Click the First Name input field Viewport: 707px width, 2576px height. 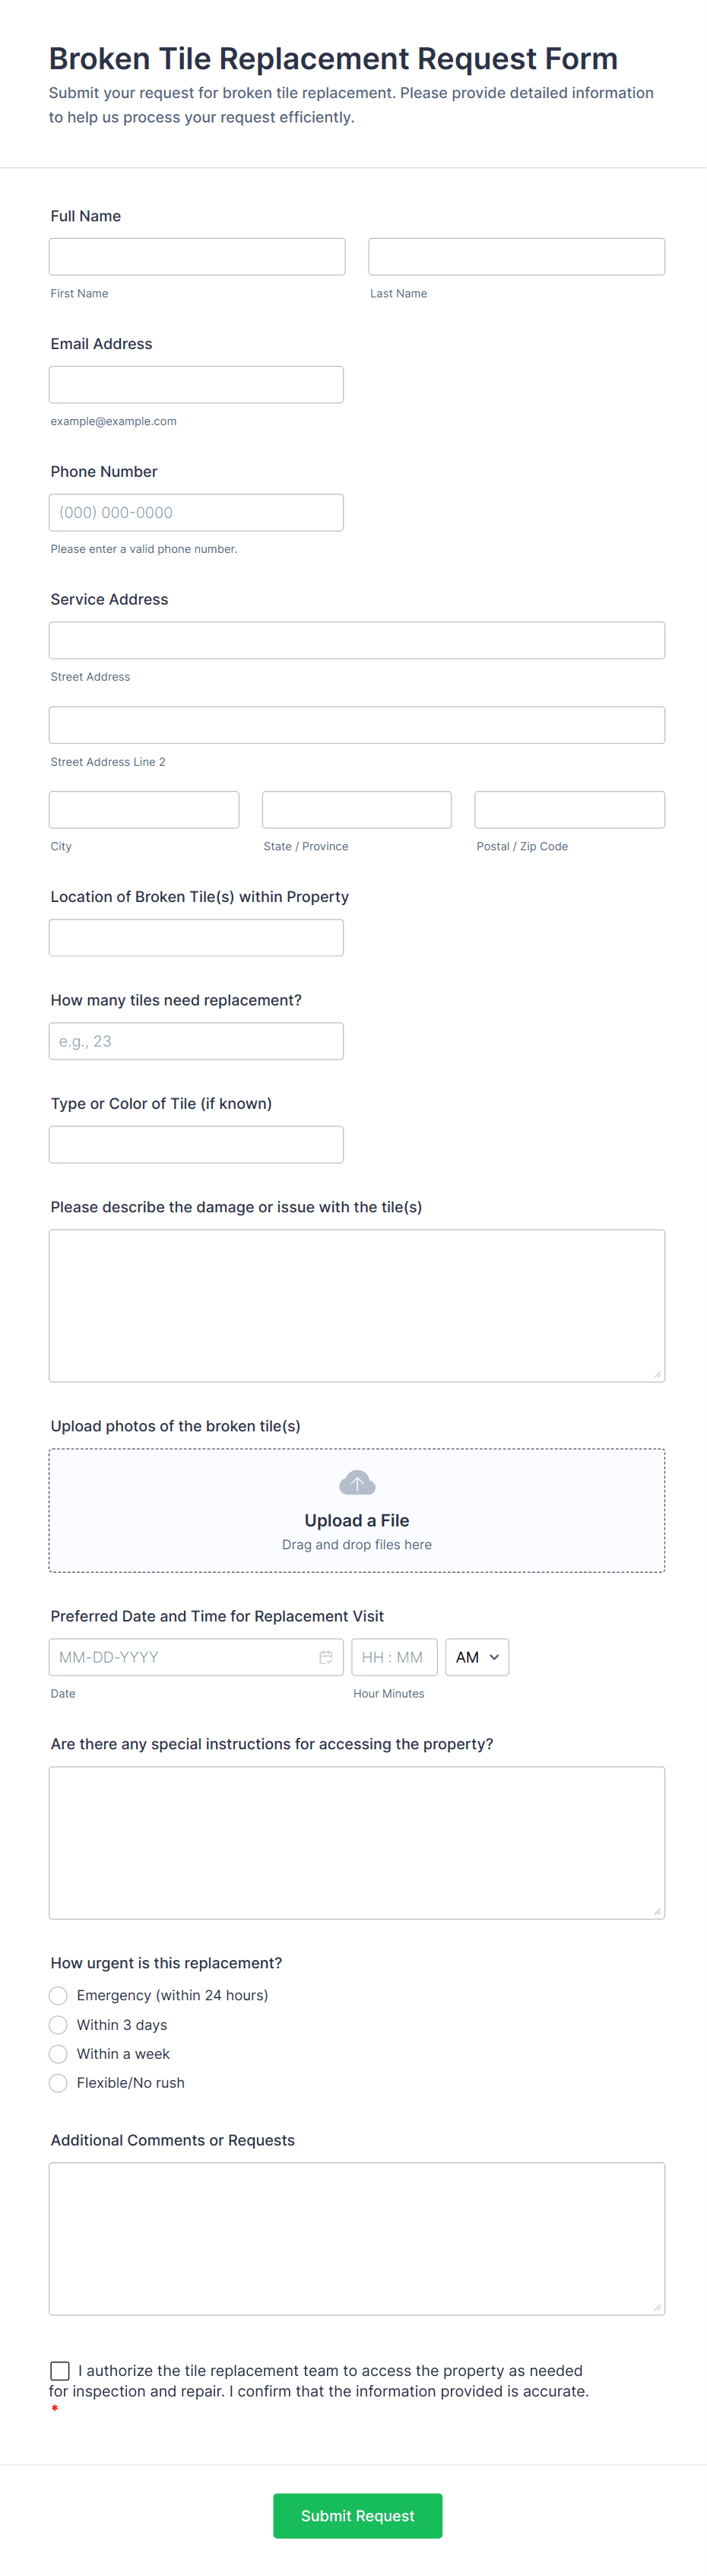pyautogui.click(x=196, y=256)
